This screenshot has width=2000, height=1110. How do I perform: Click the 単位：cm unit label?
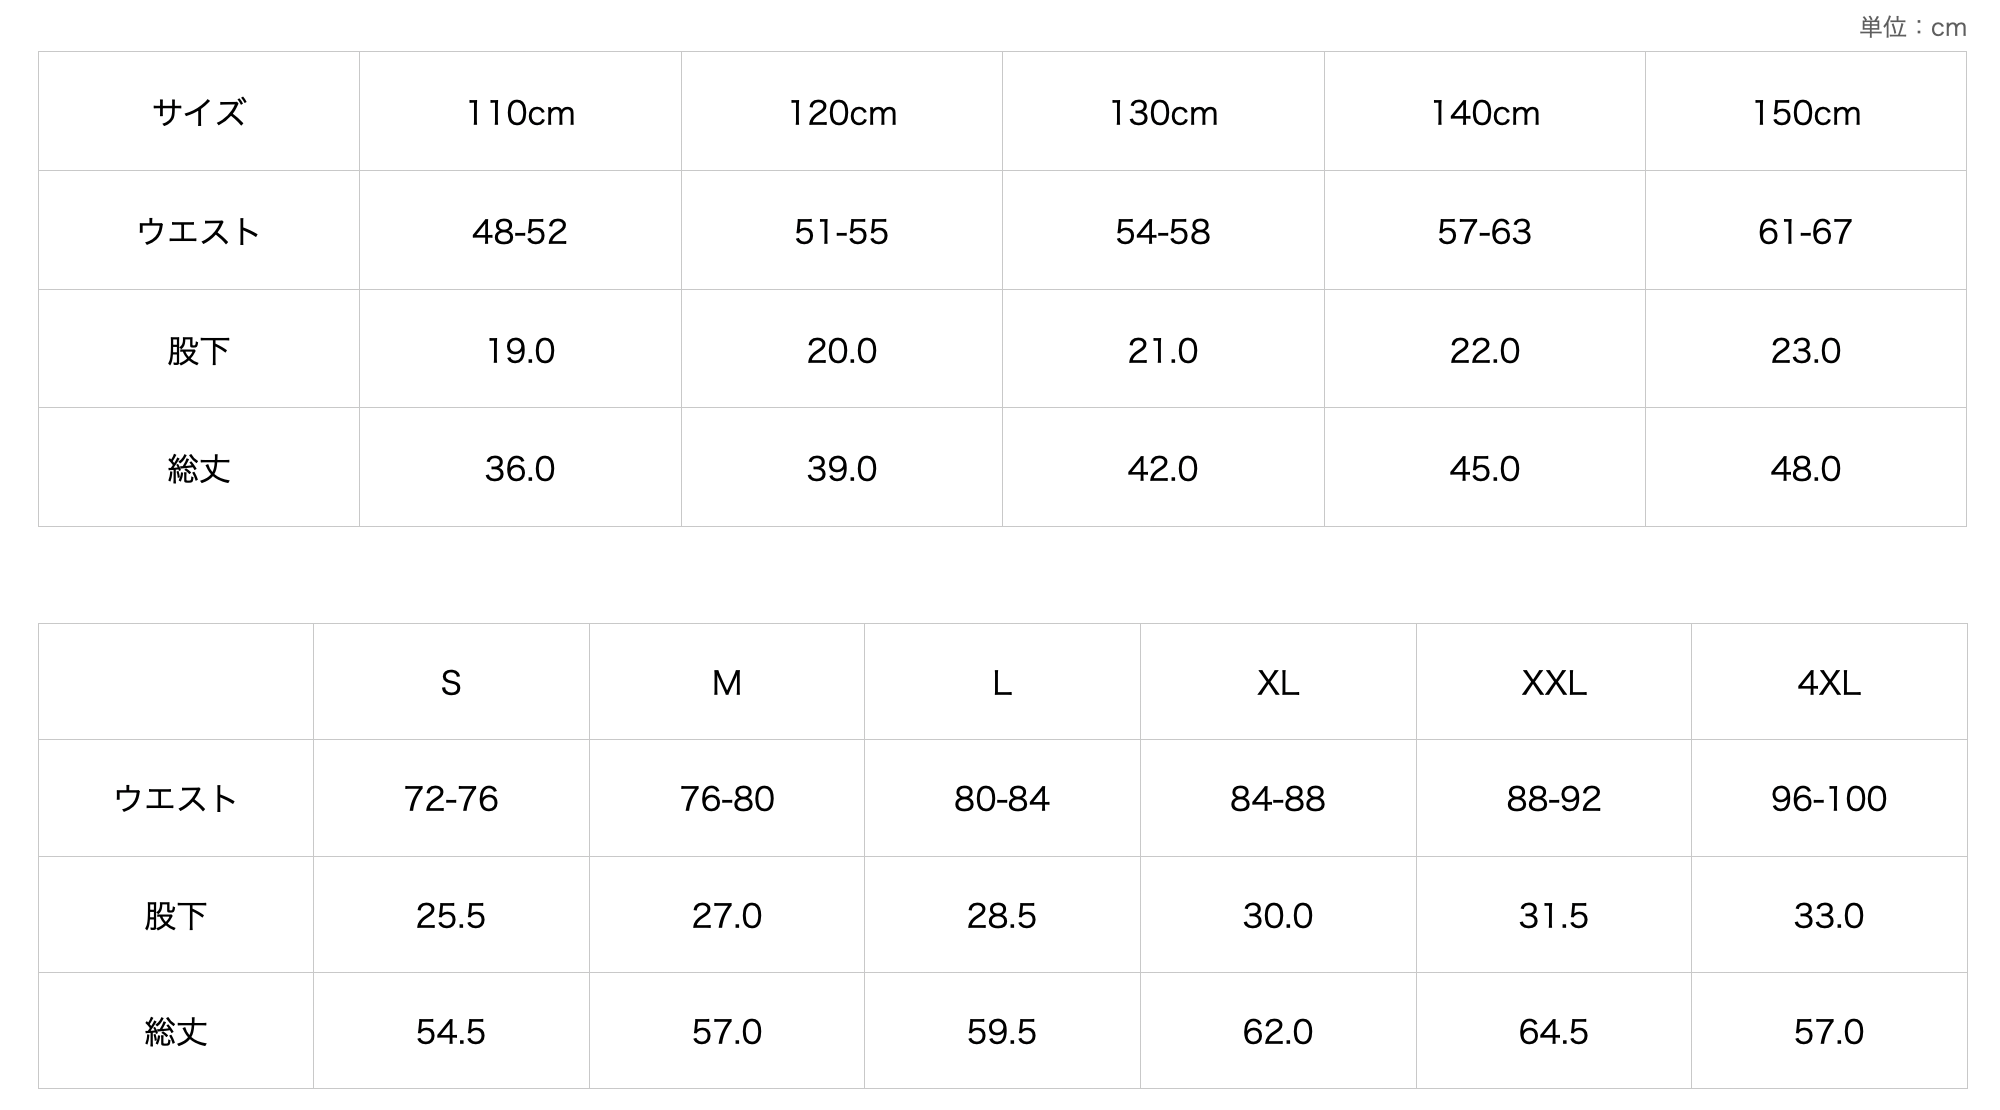pos(1912,27)
